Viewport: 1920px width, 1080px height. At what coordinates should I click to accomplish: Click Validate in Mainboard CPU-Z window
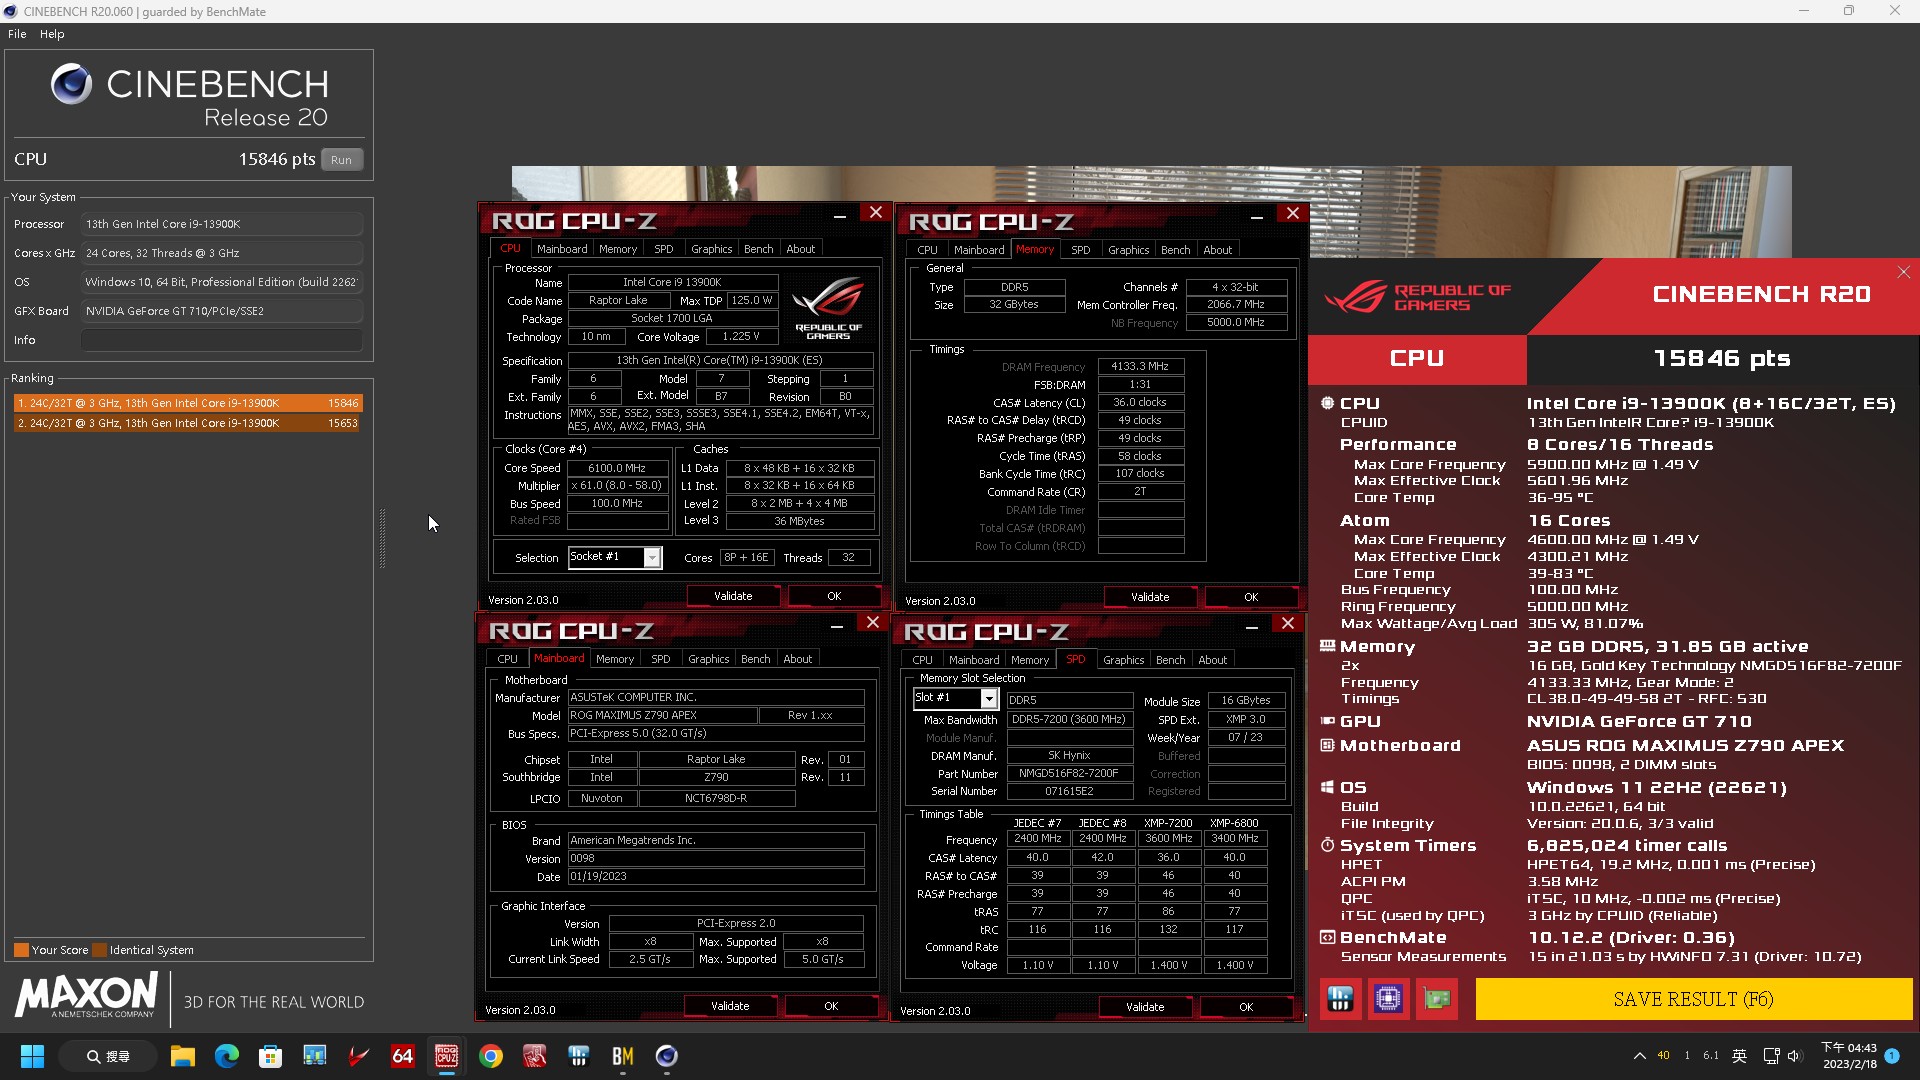pos(730,1006)
